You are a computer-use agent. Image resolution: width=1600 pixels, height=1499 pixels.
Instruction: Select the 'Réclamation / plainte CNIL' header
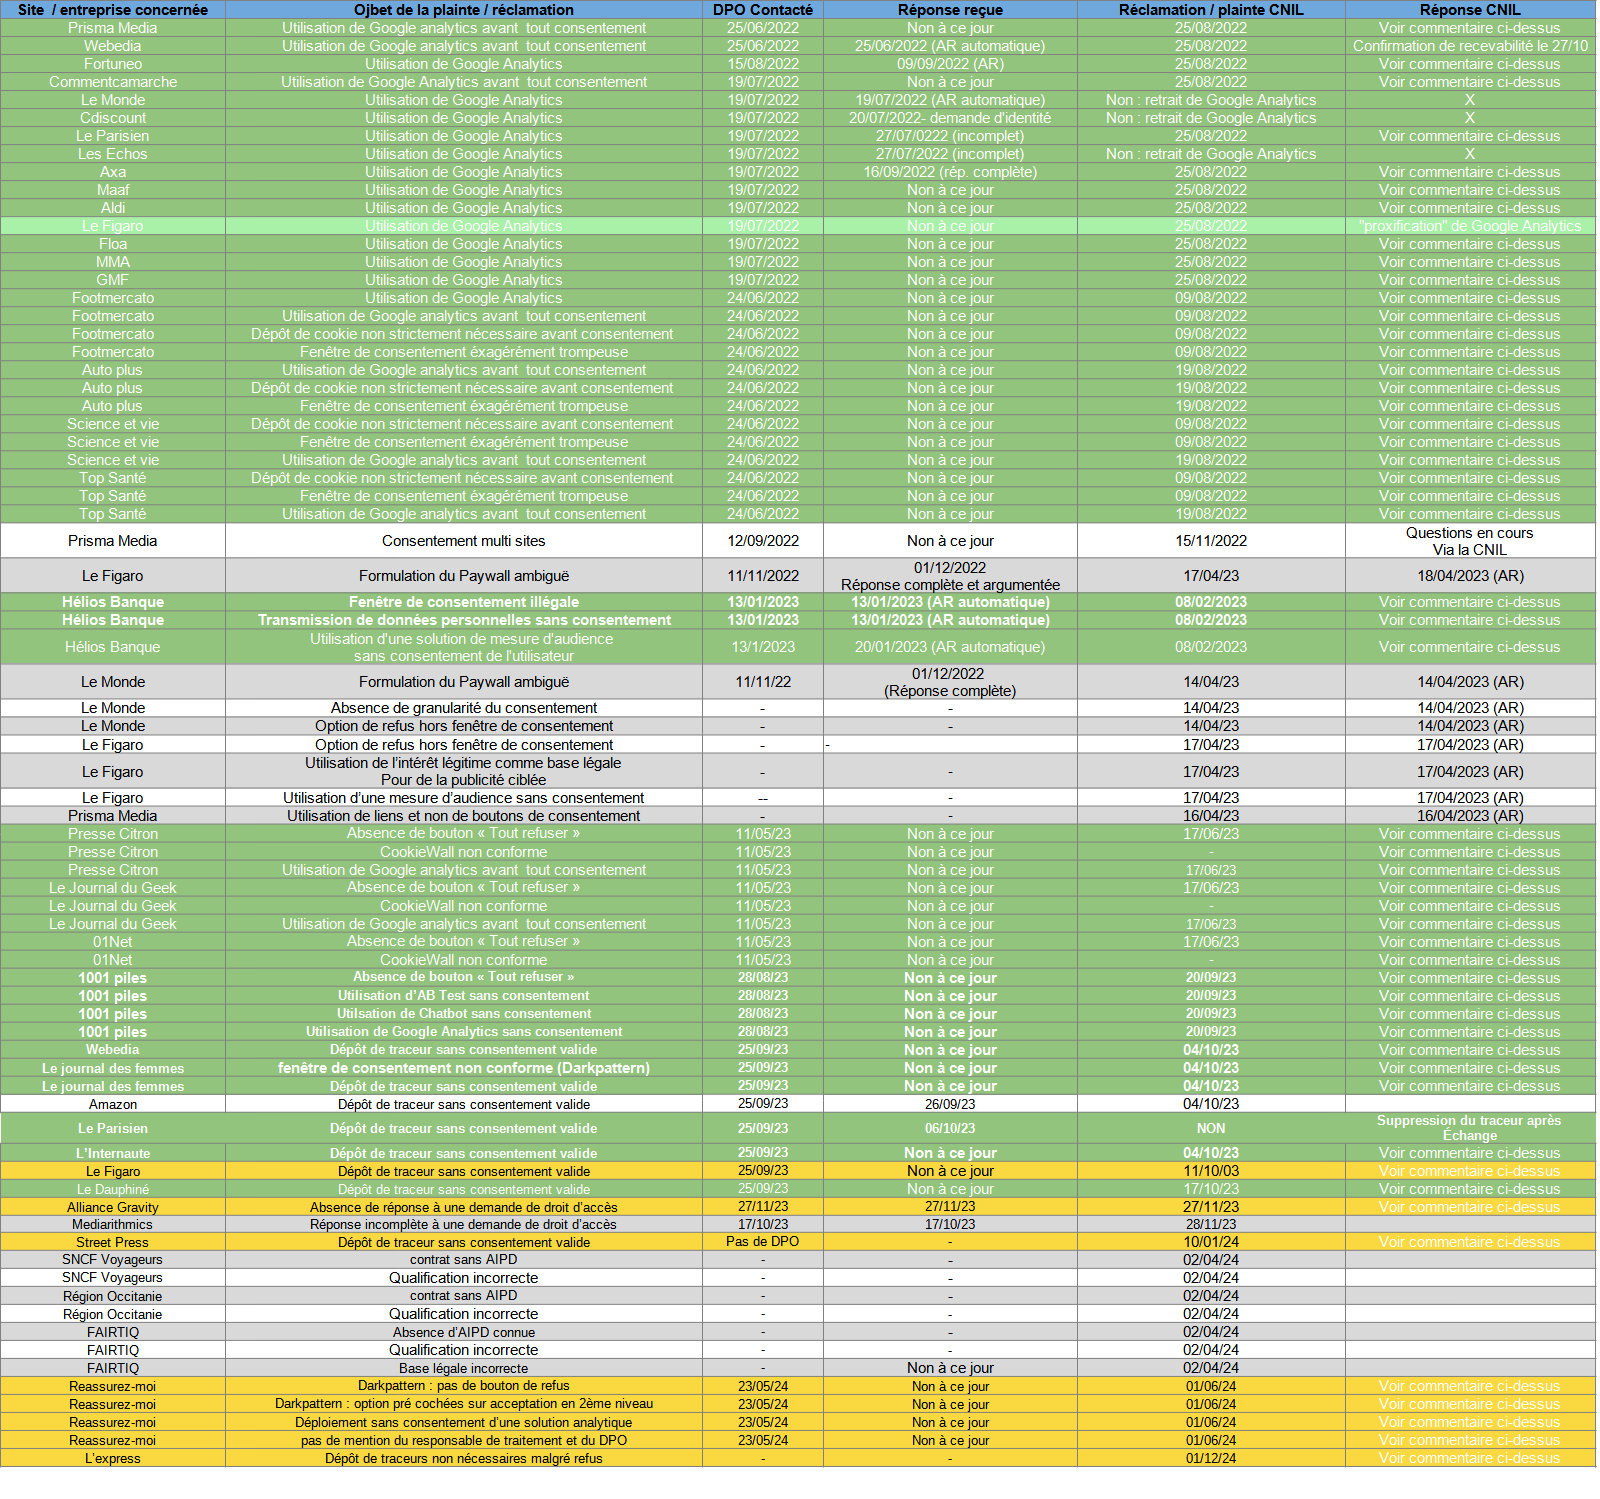(1211, 10)
